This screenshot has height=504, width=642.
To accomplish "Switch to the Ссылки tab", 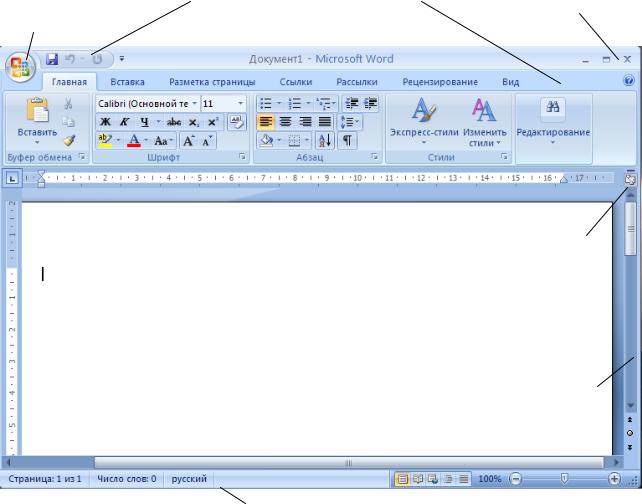I will point(296,82).
